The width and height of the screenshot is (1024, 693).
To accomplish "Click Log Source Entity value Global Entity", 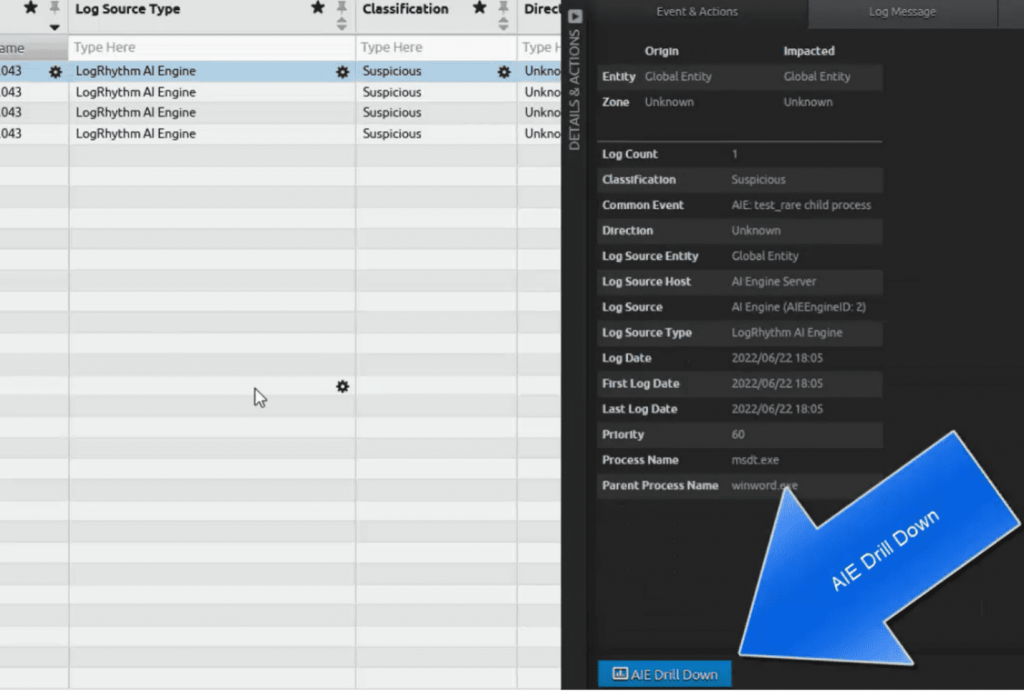I will tap(765, 256).
